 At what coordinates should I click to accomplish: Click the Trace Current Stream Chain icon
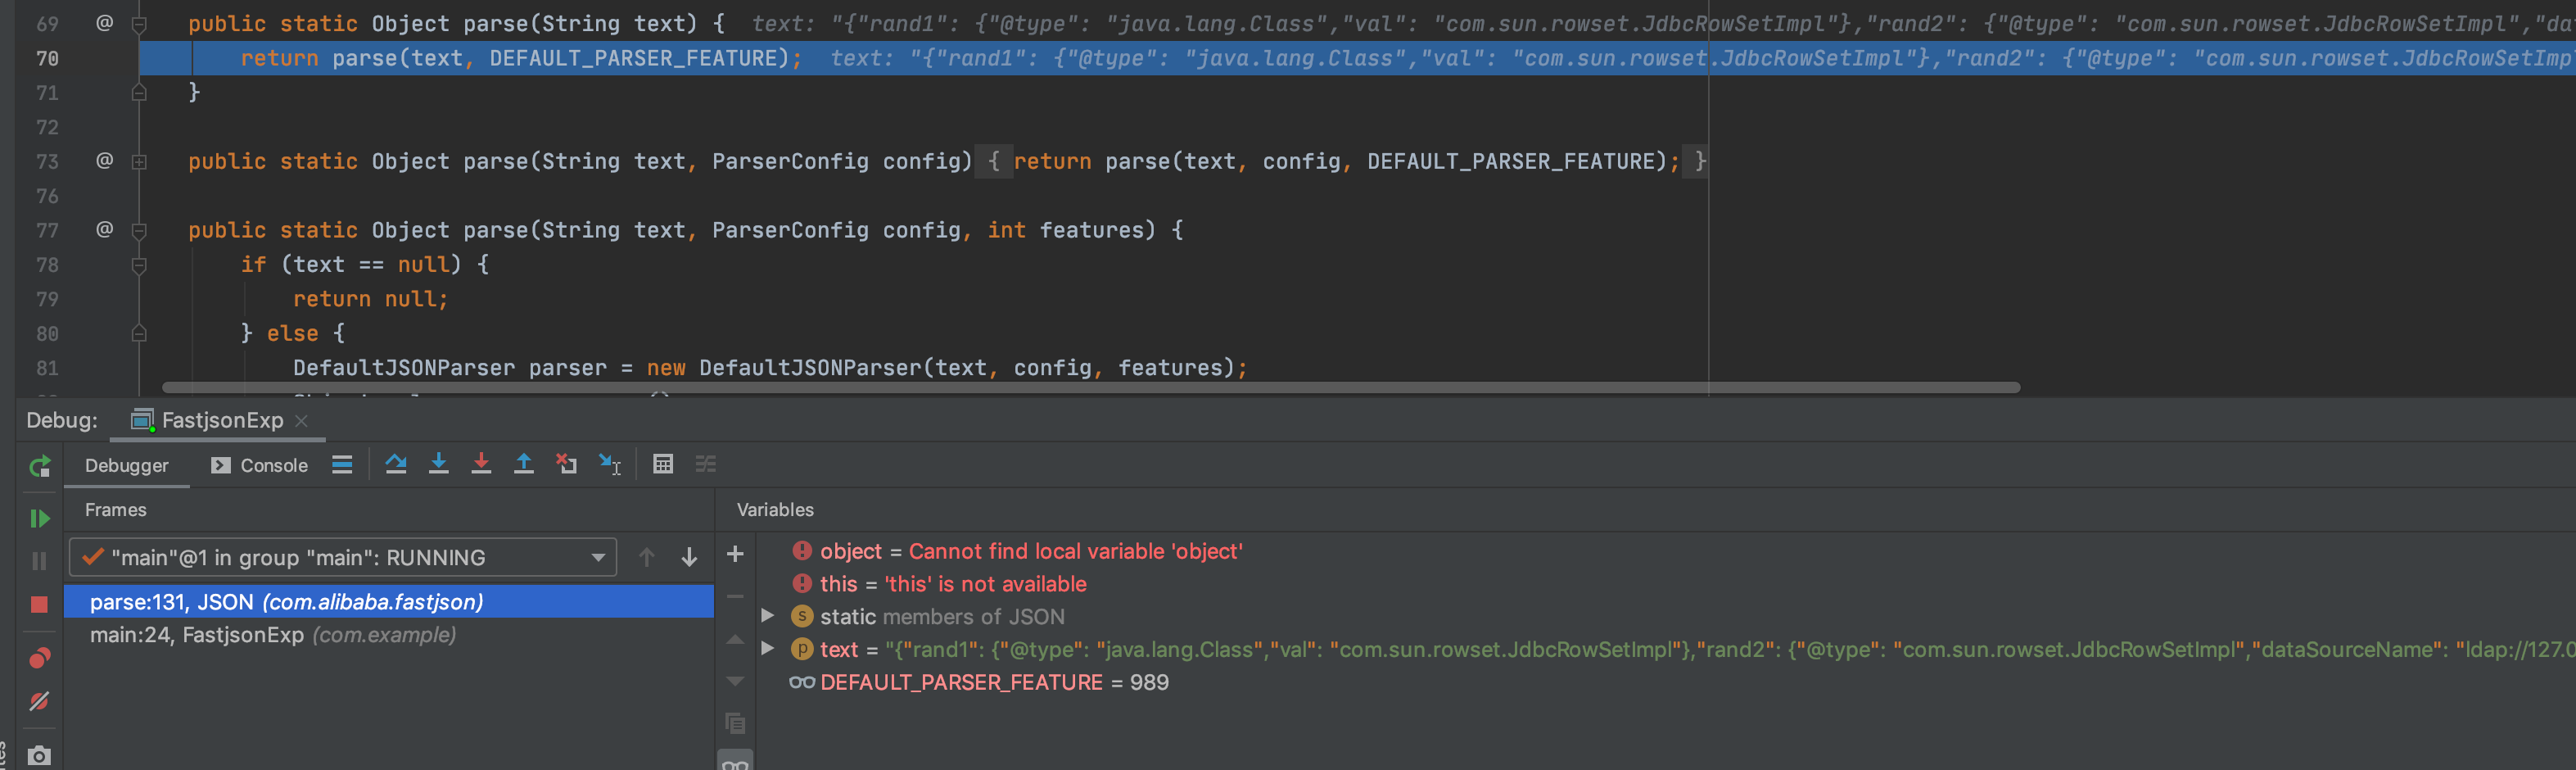pos(706,464)
